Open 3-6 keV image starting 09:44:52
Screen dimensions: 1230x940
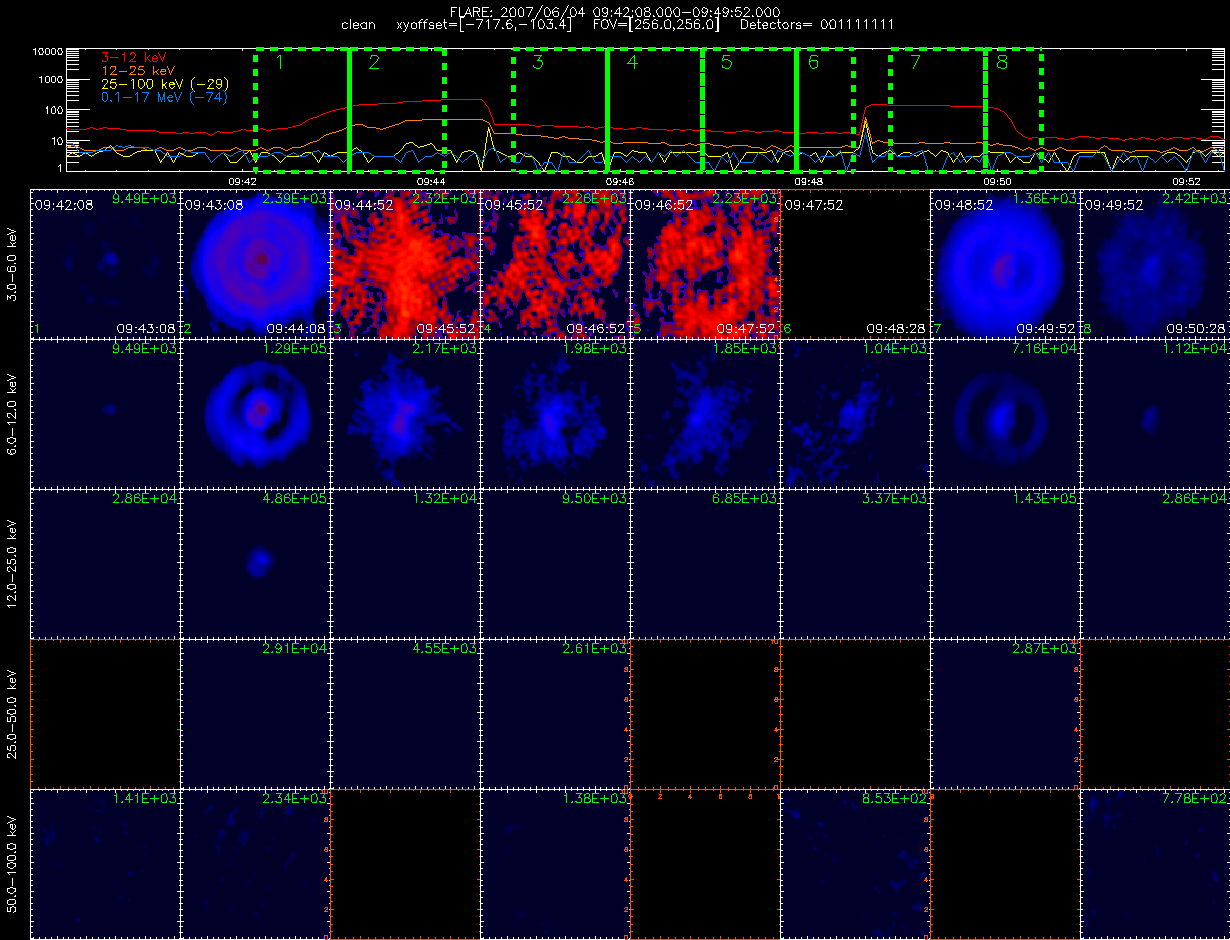[x=405, y=263]
